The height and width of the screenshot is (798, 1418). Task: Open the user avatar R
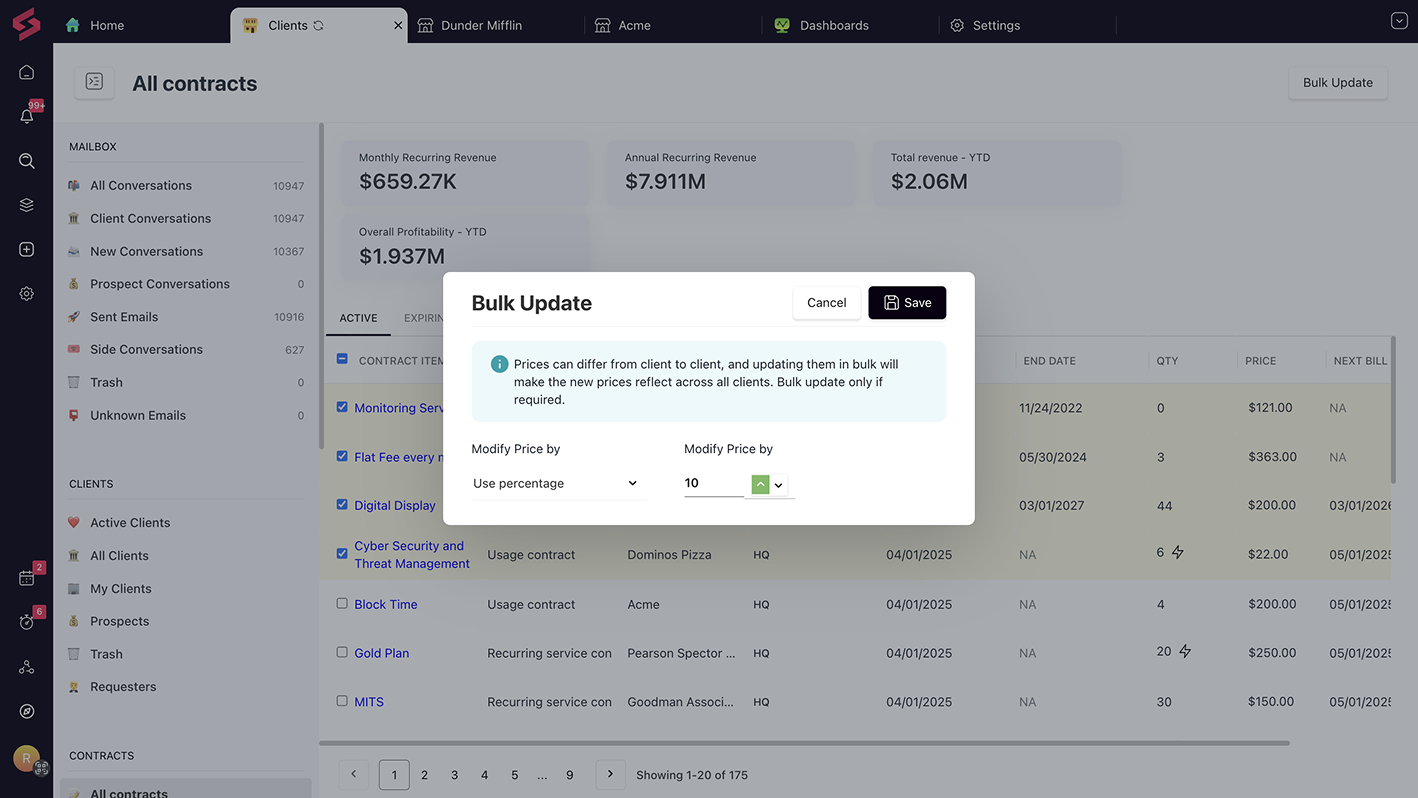(x=26, y=758)
